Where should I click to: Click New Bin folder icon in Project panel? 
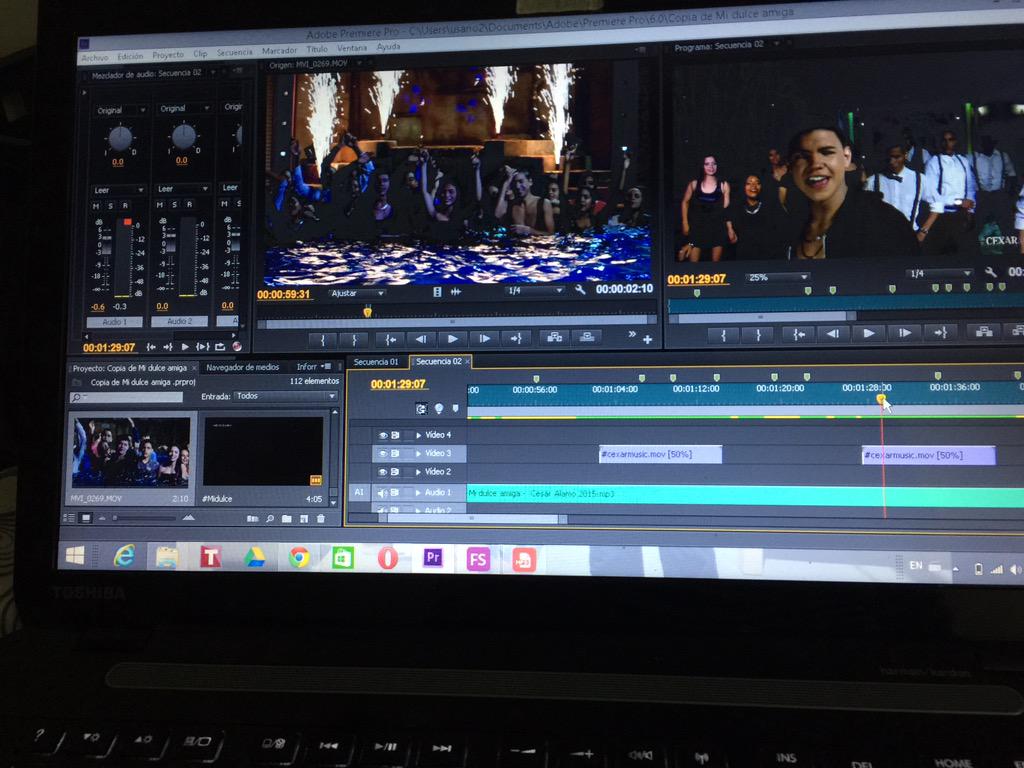click(x=287, y=519)
